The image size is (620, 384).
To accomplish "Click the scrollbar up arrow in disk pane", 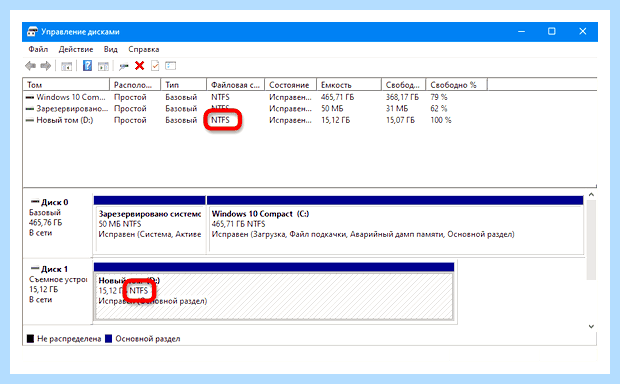I will click(x=591, y=195).
